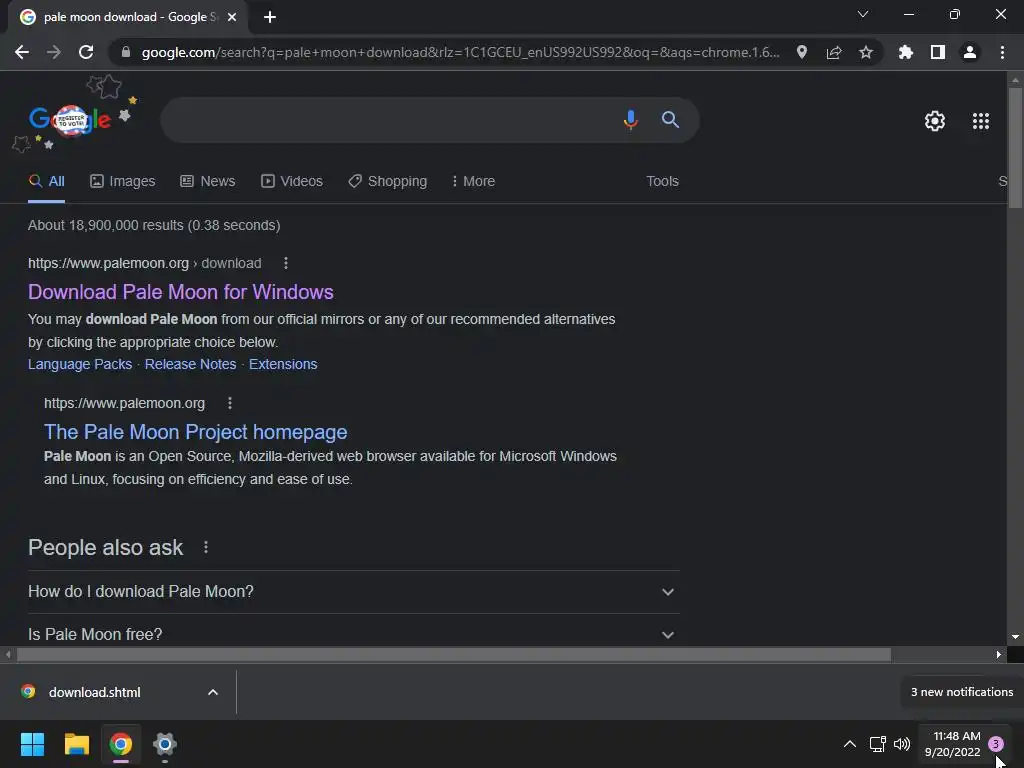Screen dimensions: 1024x768
Task: Click the scroll right arrow on horizontal scrollbar
Action: point(998,654)
